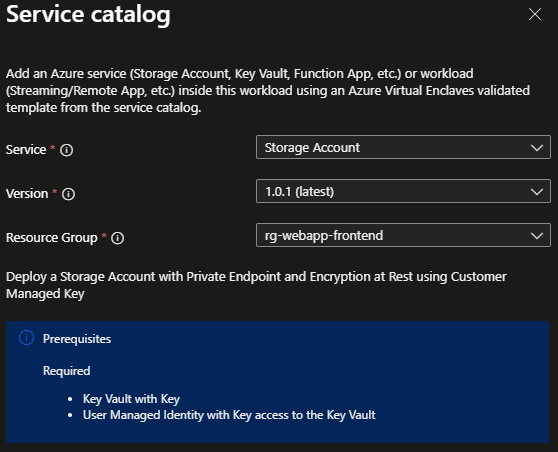The width and height of the screenshot is (558, 452).
Task: Click the Prerequisites info icon
Action: coord(26,338)
